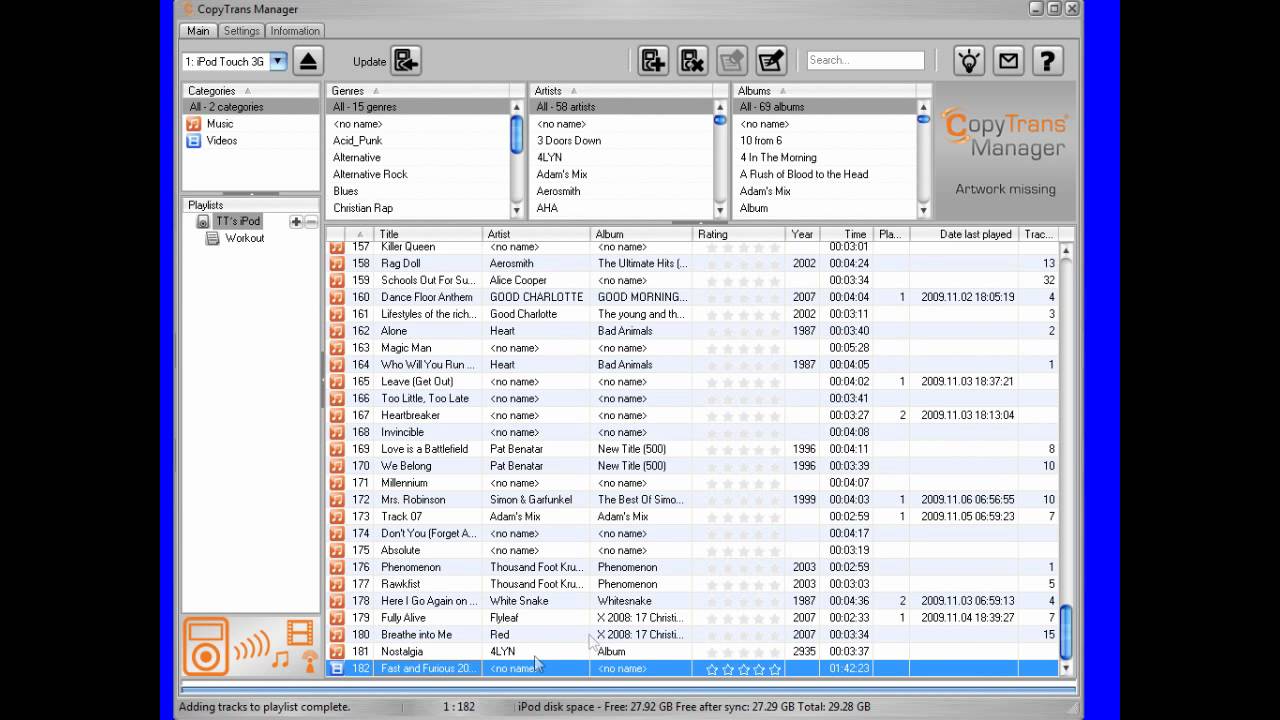Click the music icon for Heartbreaker
The height and width of the screenshot is (720, 1280).
tap(337, 415)
